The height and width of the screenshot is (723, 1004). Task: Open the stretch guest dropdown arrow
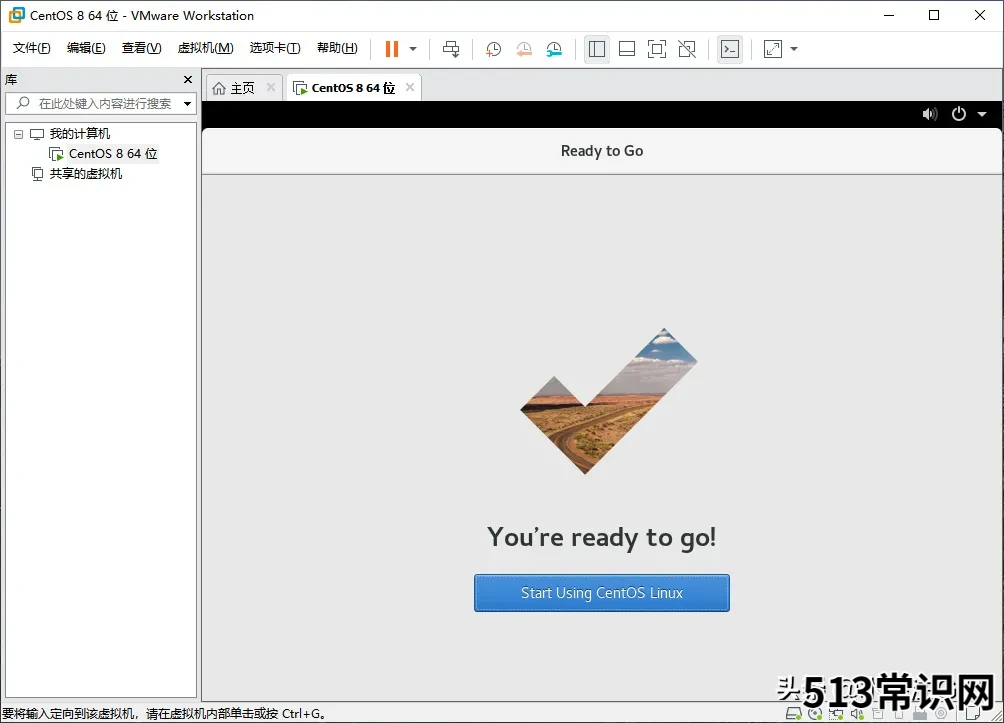tap(794, 49)
